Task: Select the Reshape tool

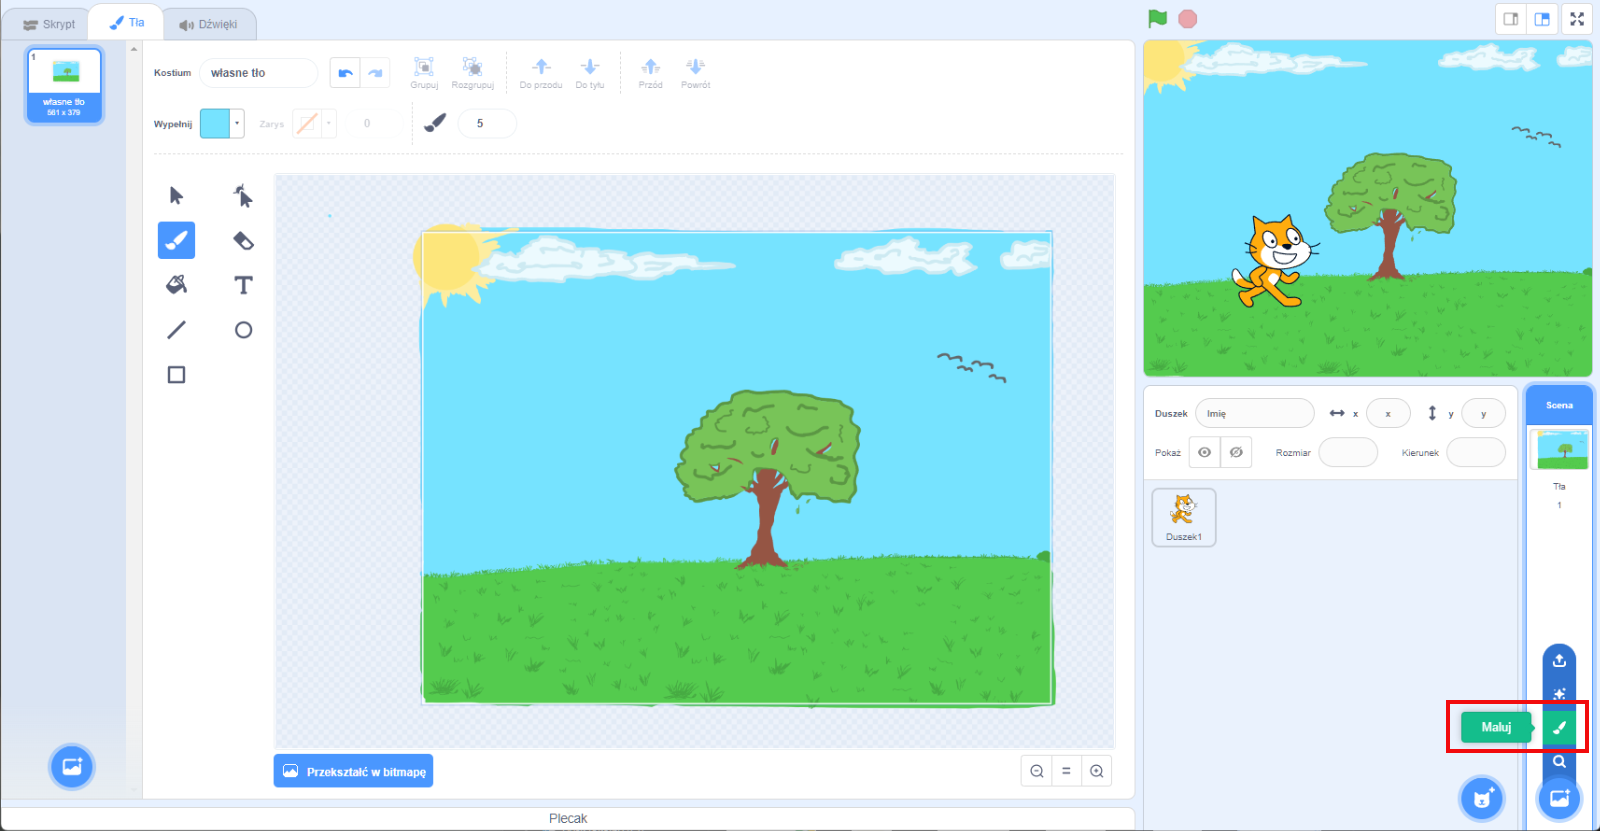Action: (243, 195)
